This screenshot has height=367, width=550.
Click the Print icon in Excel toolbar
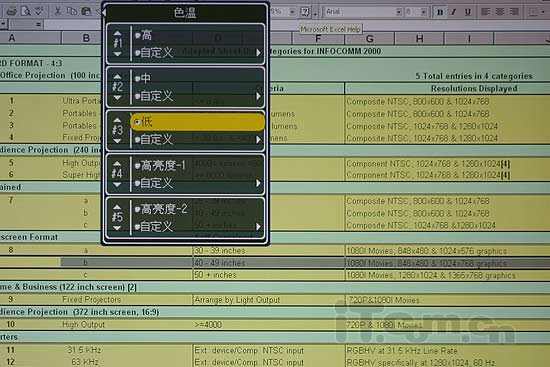click(12, 12)
